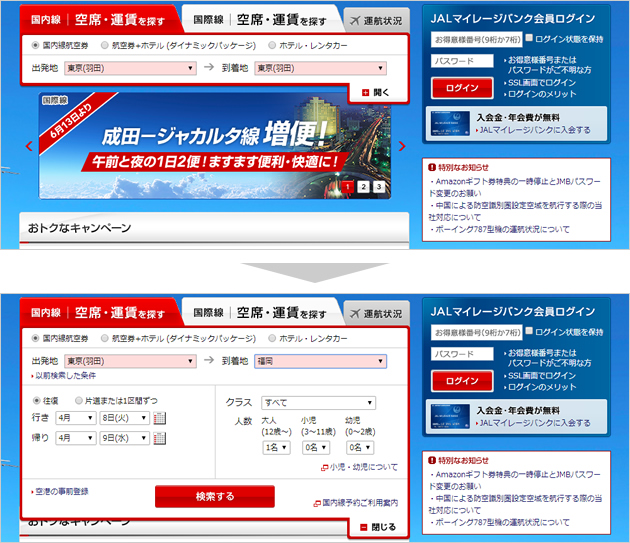Click お得意様番号 input in lower screenshot
This screenshot has width=630, height=543.
tap(477, 332)
